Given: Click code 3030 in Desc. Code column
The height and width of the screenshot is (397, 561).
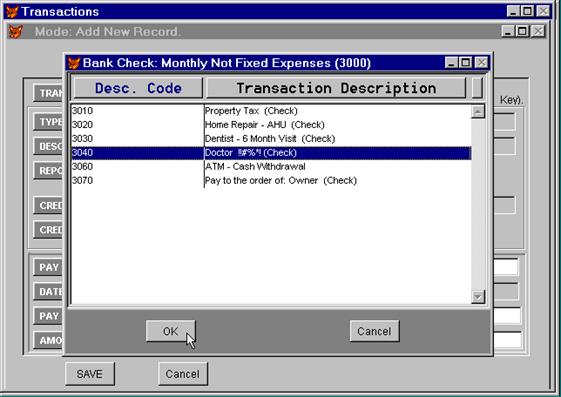Looking at the screenshot, I should pos(82,139).
